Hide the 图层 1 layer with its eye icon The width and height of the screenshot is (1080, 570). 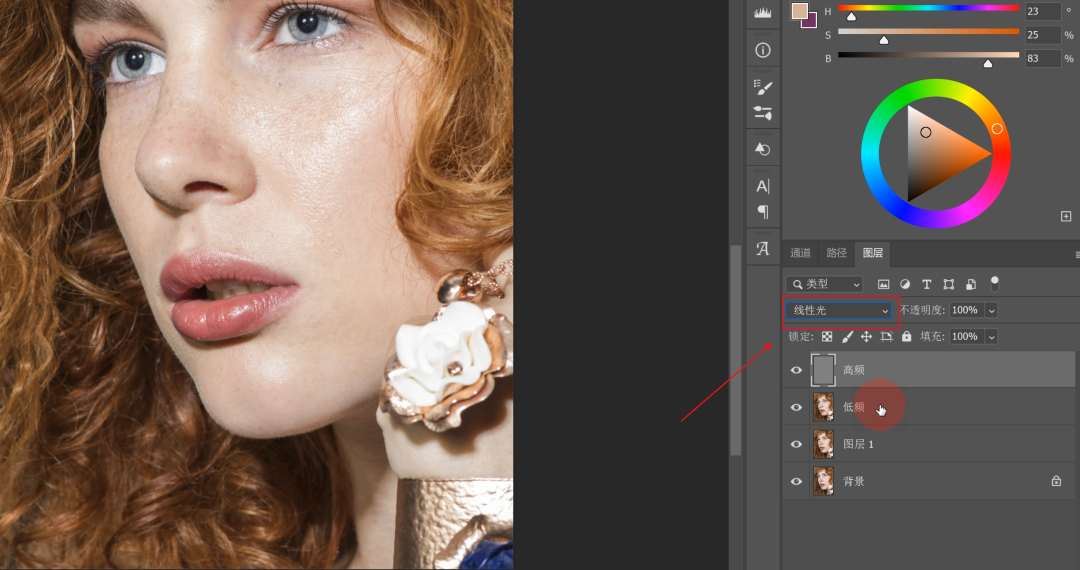point(796,444)
